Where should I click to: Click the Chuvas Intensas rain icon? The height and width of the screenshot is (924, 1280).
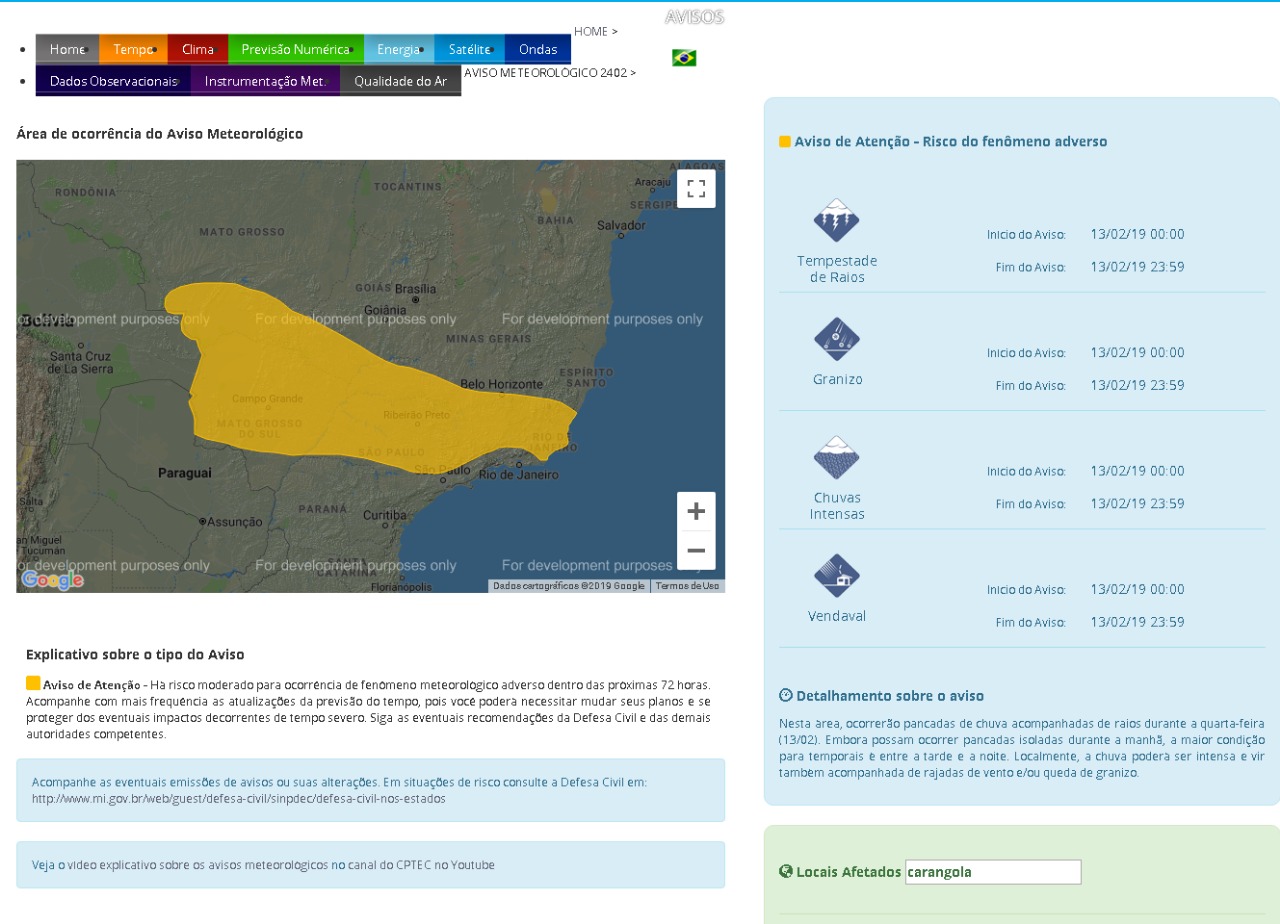coord(836,458)
